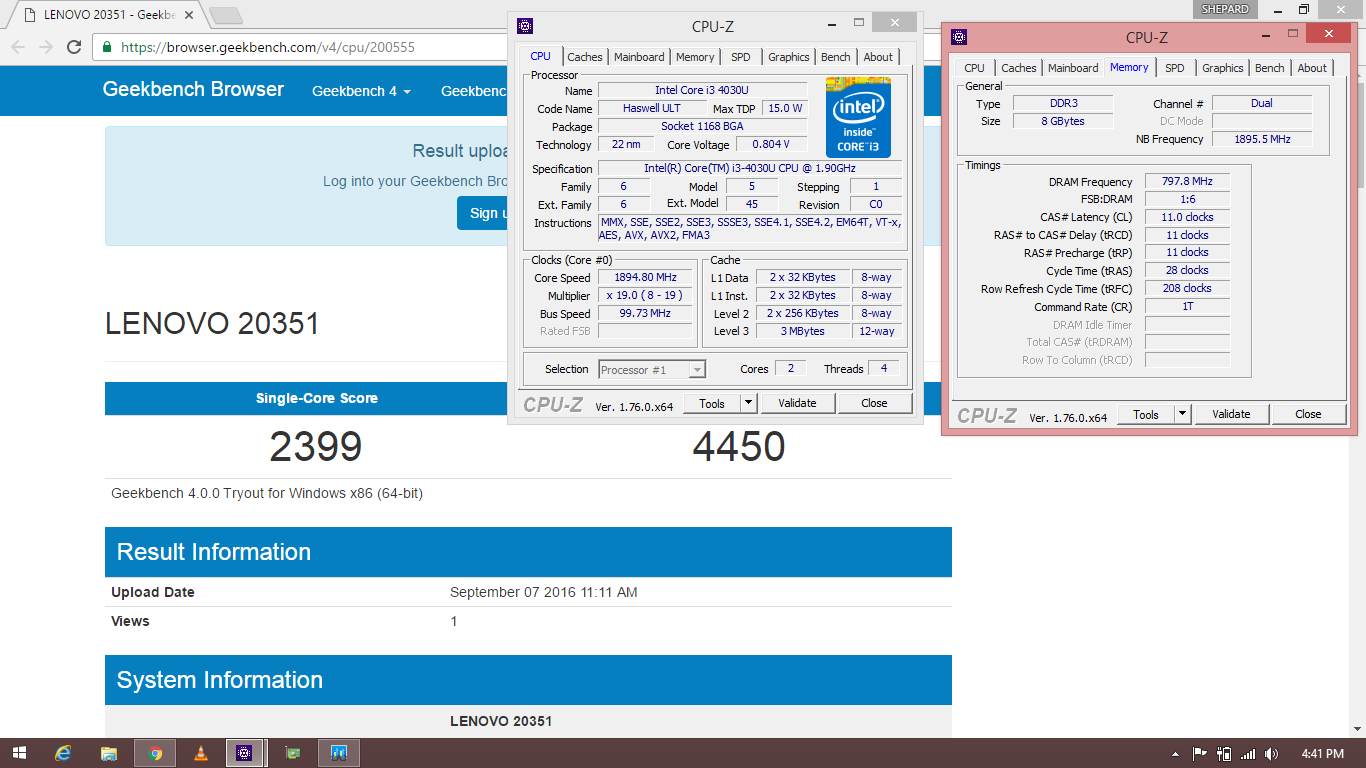The width and height of the screenshot is (1366, 768).
Task: Click Validate in CPU-Z Memory window
Action: click(1231, 414)
